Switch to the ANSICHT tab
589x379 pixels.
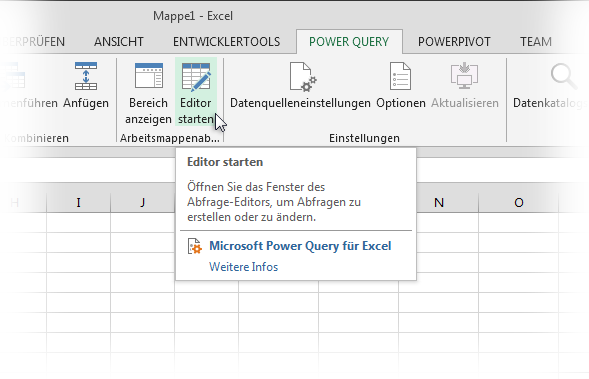click(x=119, y=42)
